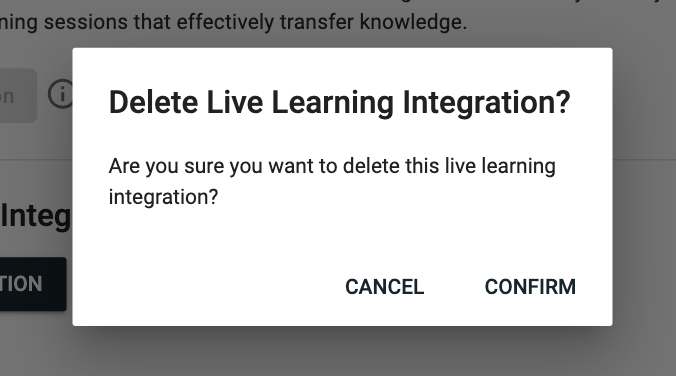Click the CONFIRM button to delete integration
Viewport: 676px width, 376px height.
click(530, 287)
